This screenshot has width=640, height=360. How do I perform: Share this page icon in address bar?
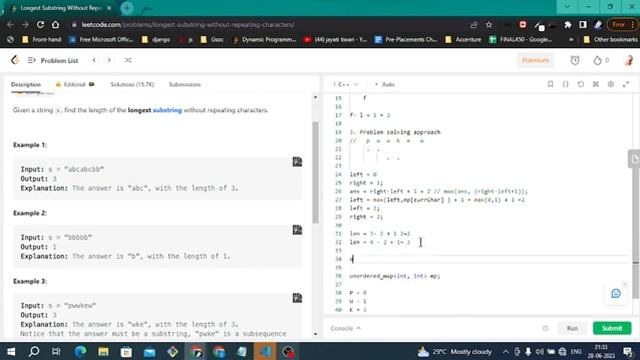click(x=474, y=24)
